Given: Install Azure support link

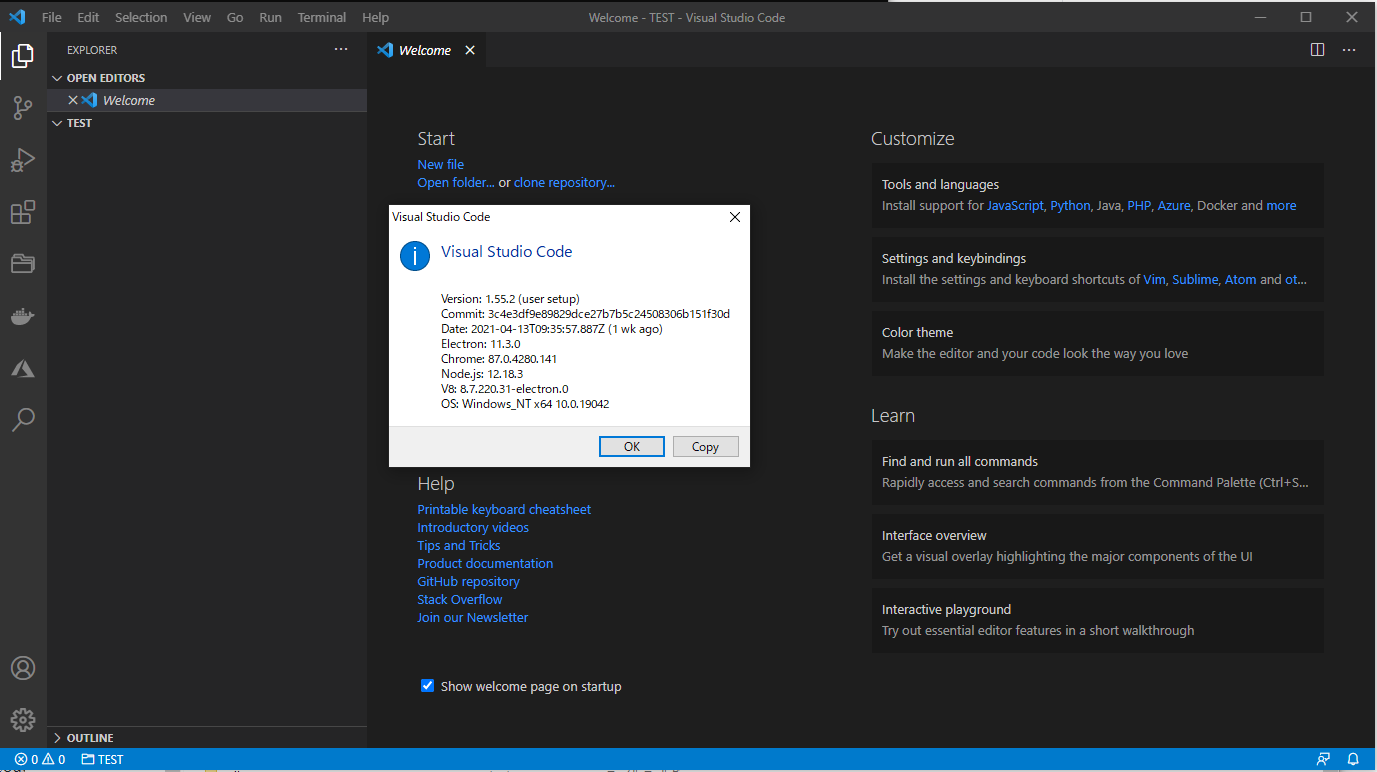Looking at the screenshot, I should click(1174, 205).
